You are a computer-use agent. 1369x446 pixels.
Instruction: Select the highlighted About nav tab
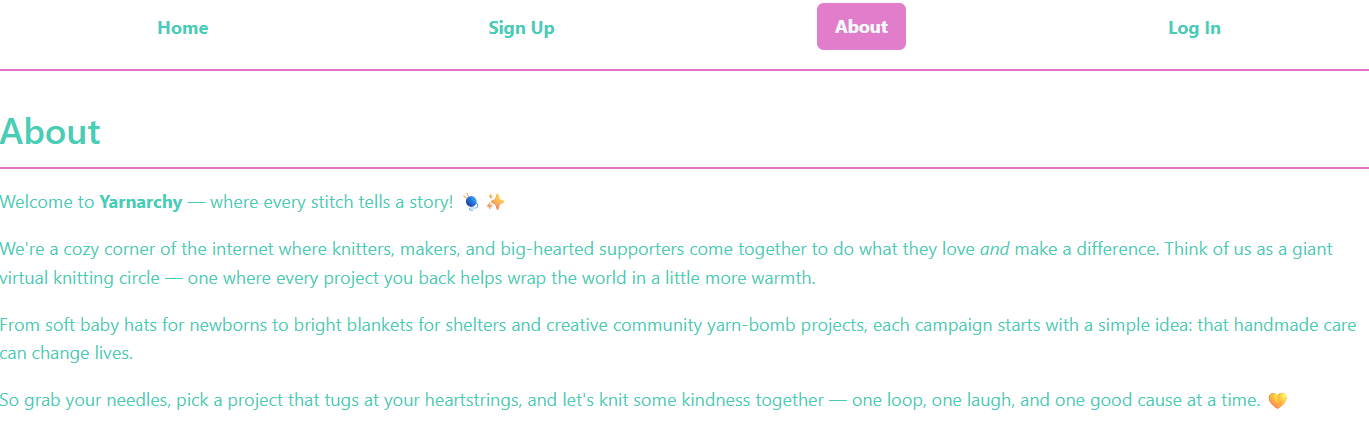861,27
